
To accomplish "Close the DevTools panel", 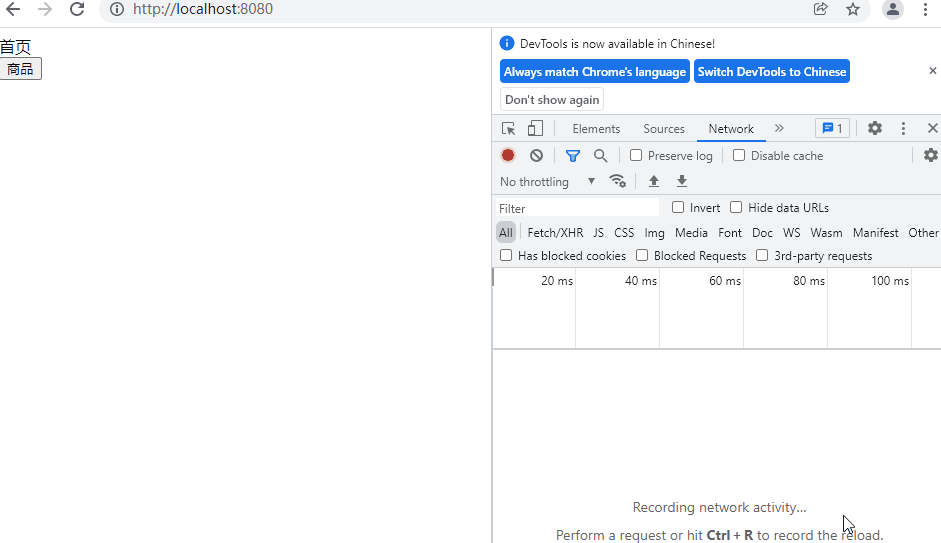I will click(x=933, y=128).
